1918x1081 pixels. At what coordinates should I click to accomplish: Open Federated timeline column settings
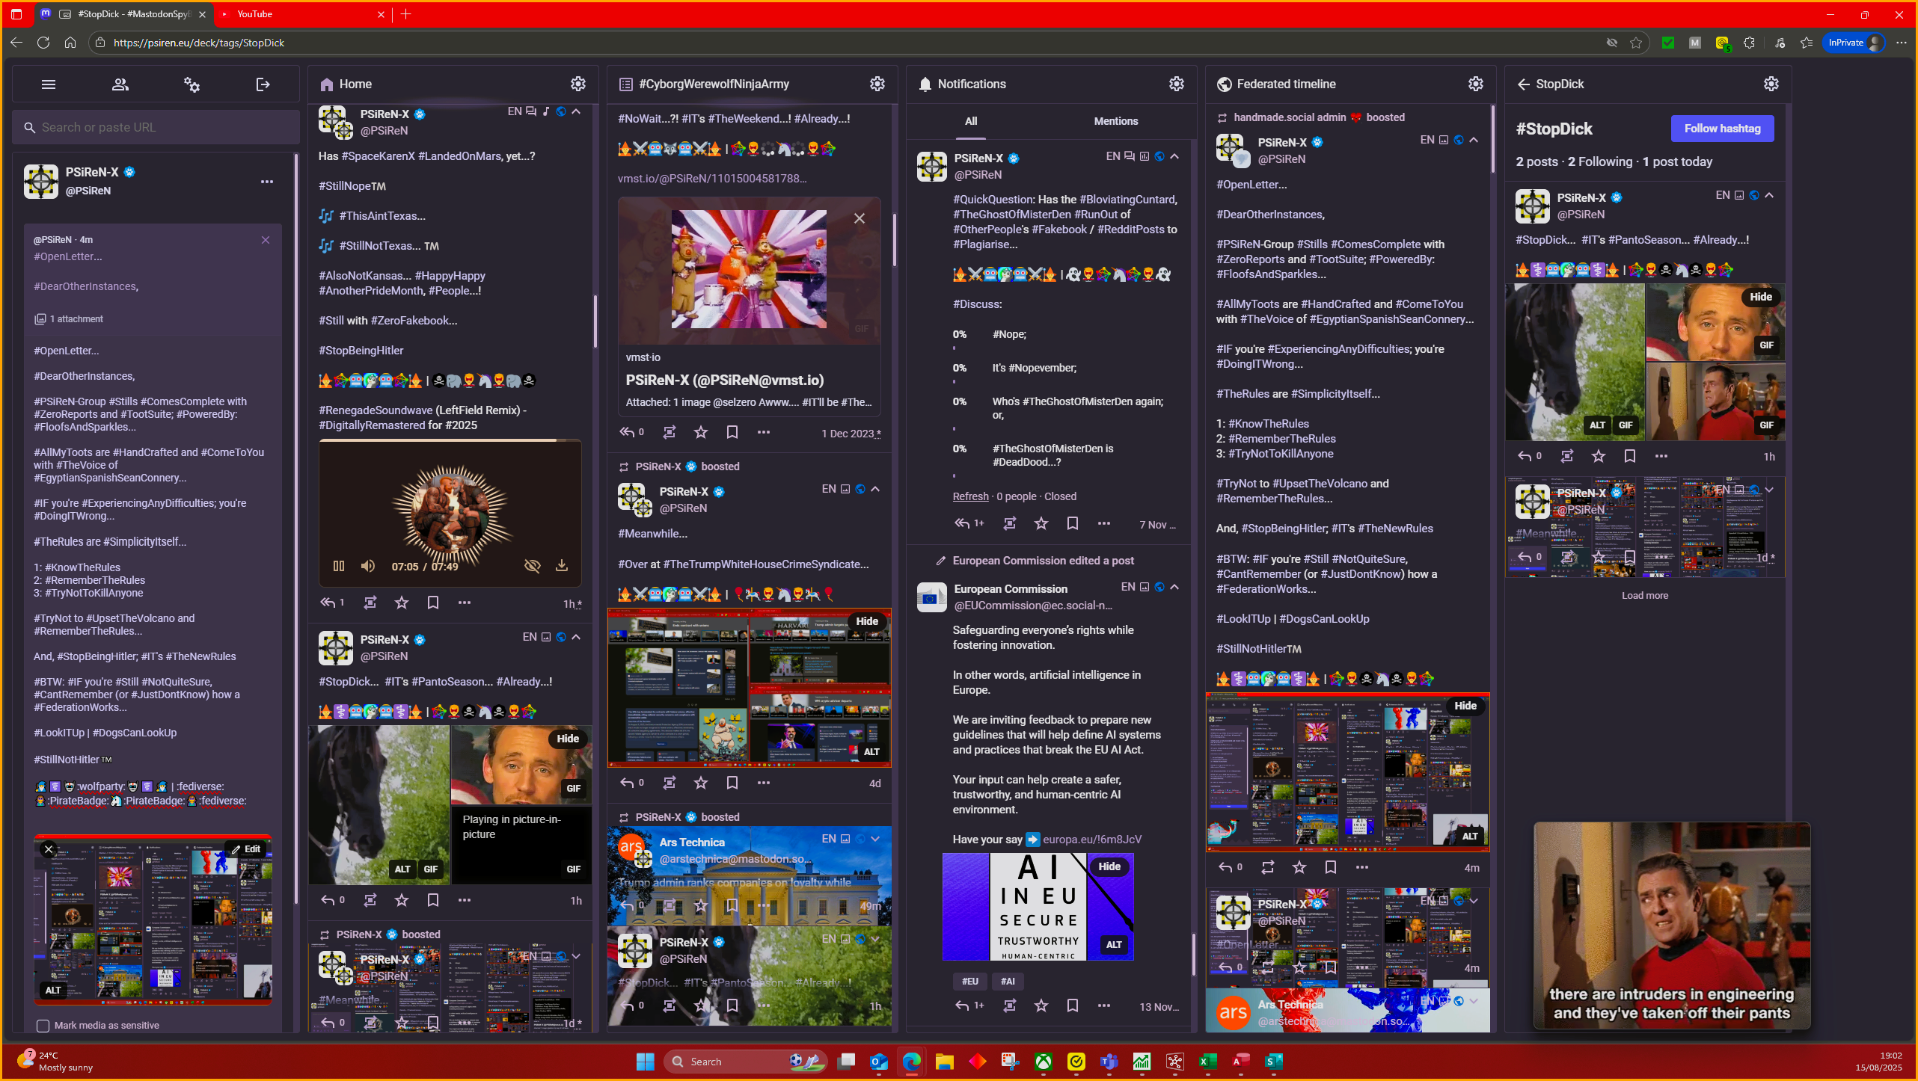click(x=1475, y=84)
